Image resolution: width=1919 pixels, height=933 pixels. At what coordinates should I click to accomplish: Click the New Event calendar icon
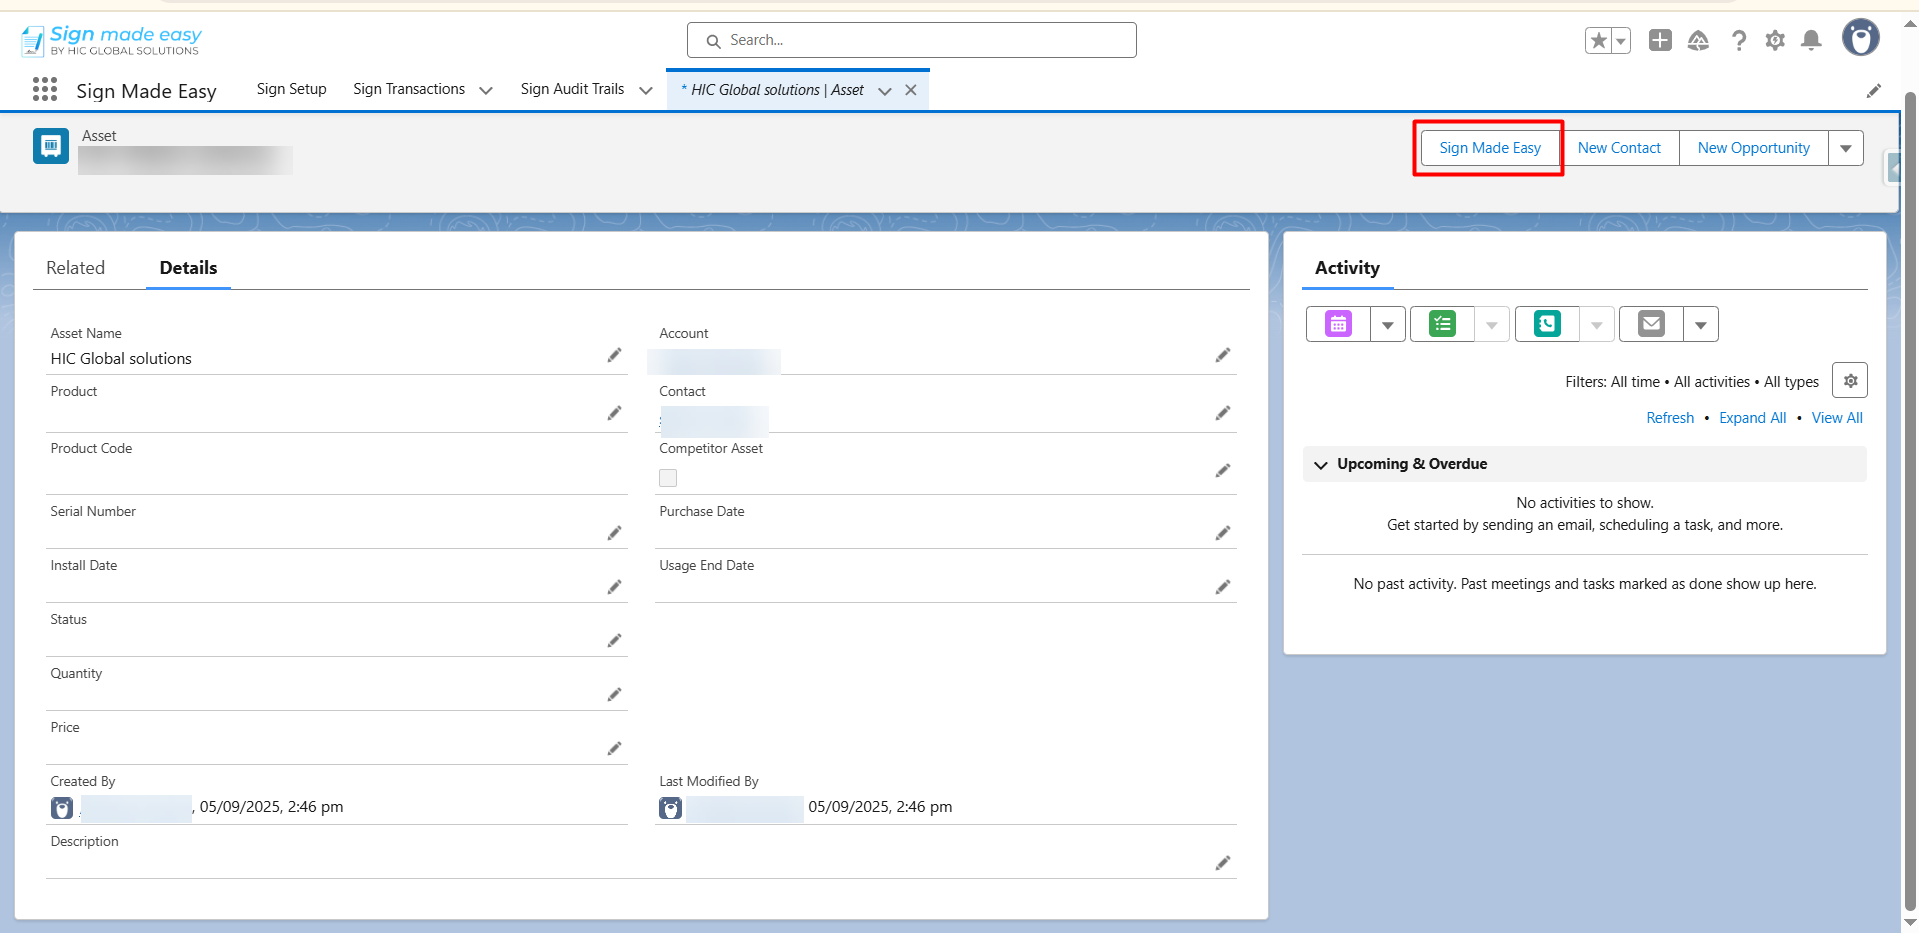pos(1338,324)
